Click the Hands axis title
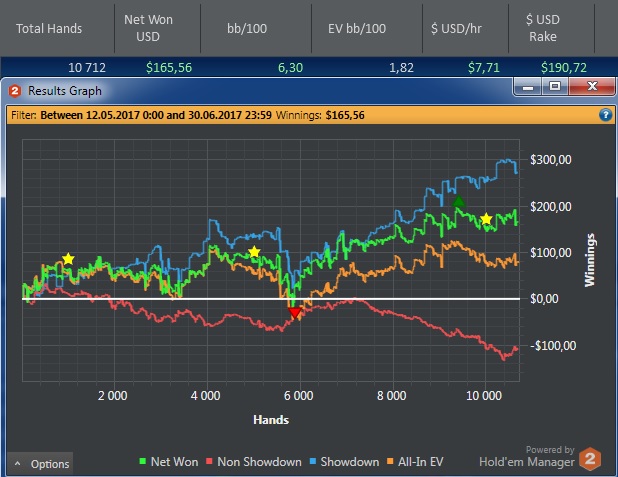The image size is (618, 477). click(x=271, y=419)
